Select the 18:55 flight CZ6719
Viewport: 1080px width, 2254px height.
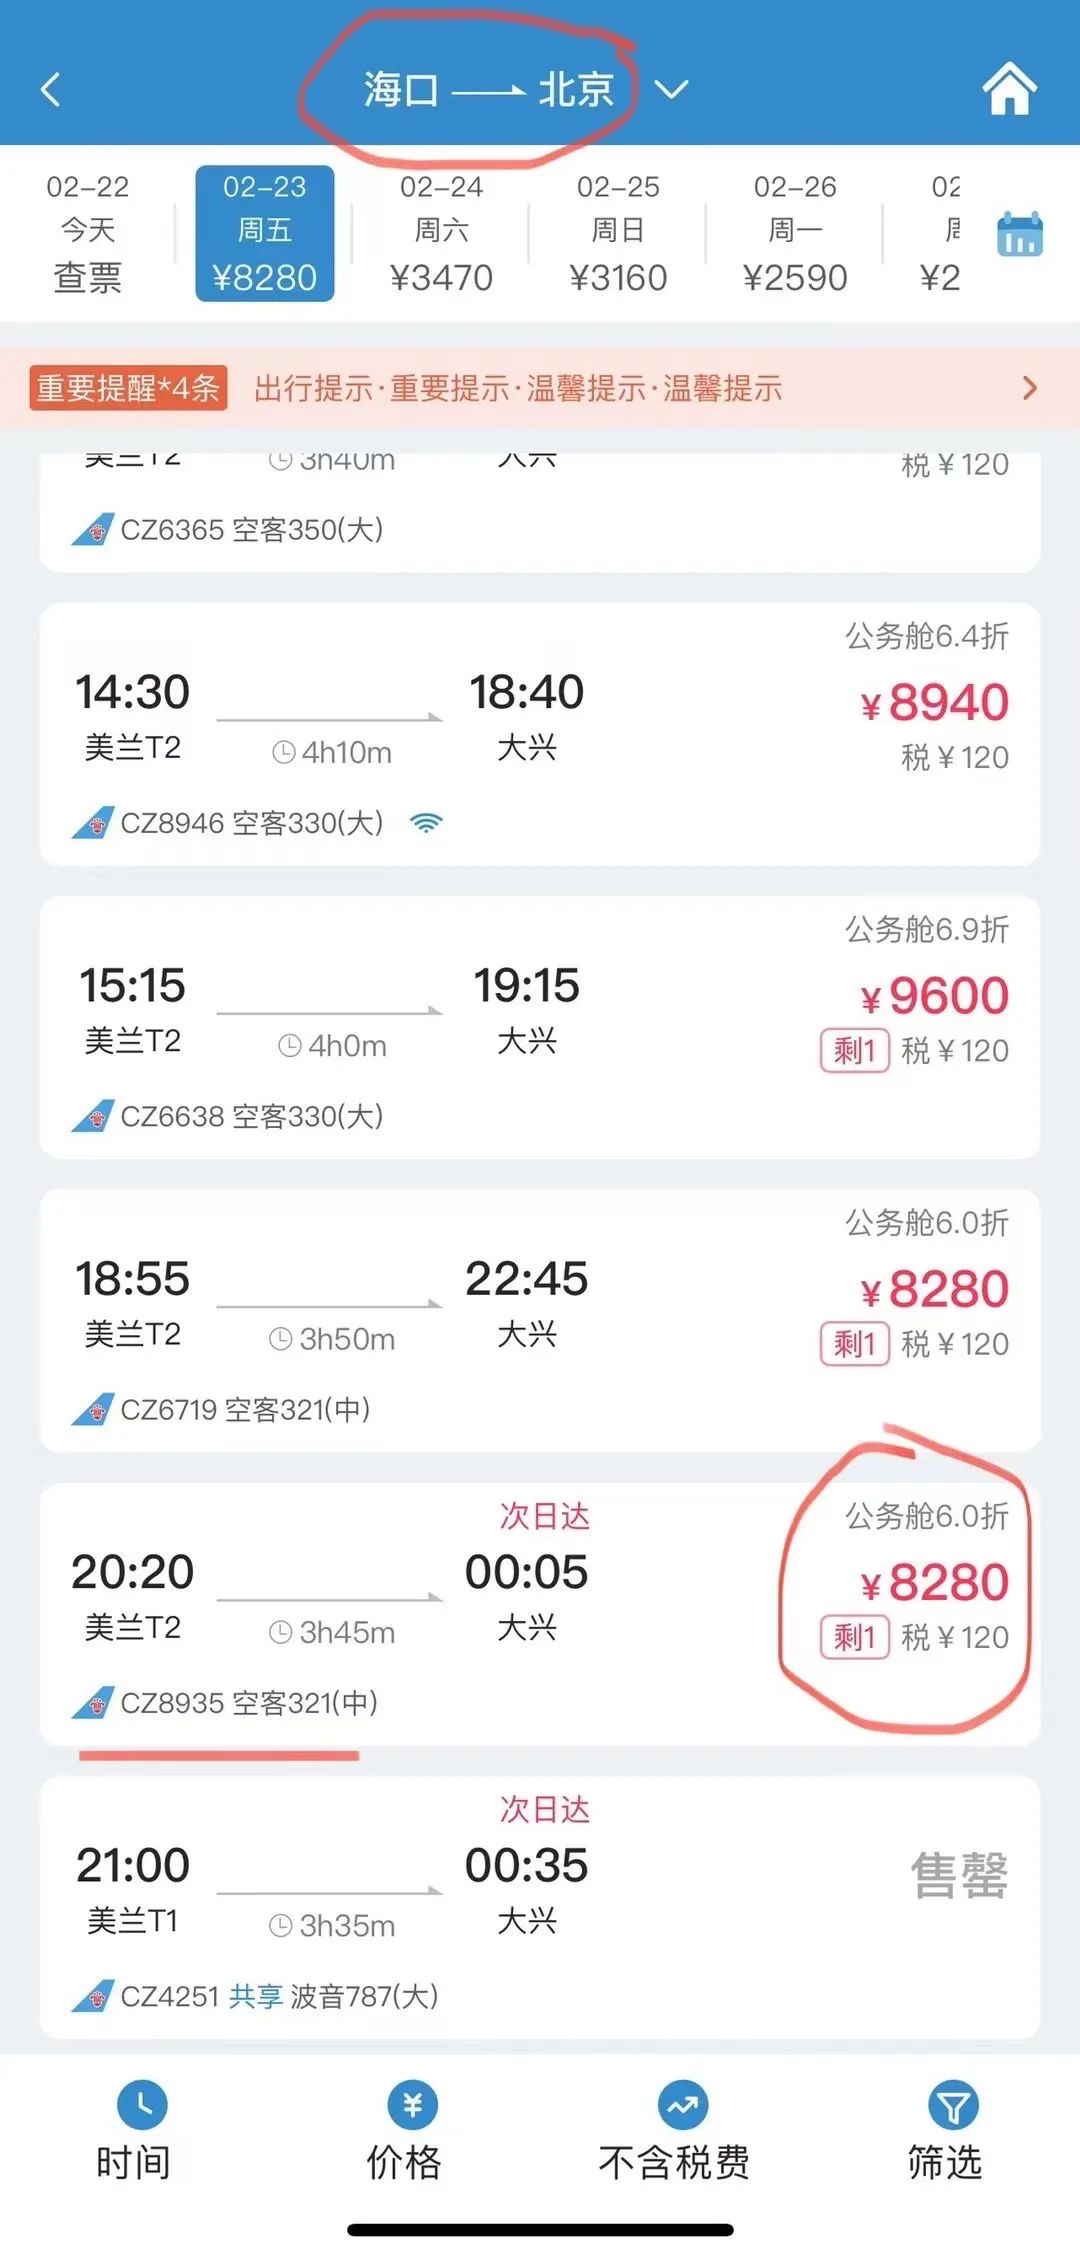point(539,1320)
